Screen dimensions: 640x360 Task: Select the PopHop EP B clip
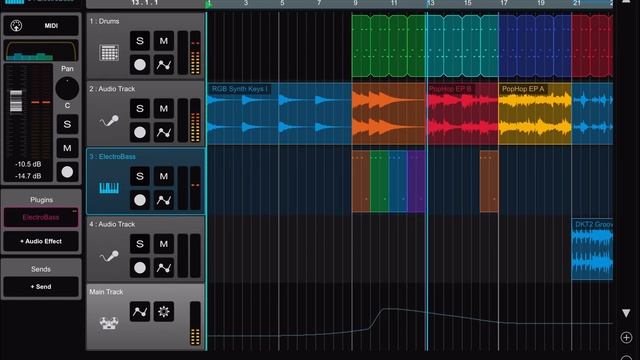click(462, 114)
